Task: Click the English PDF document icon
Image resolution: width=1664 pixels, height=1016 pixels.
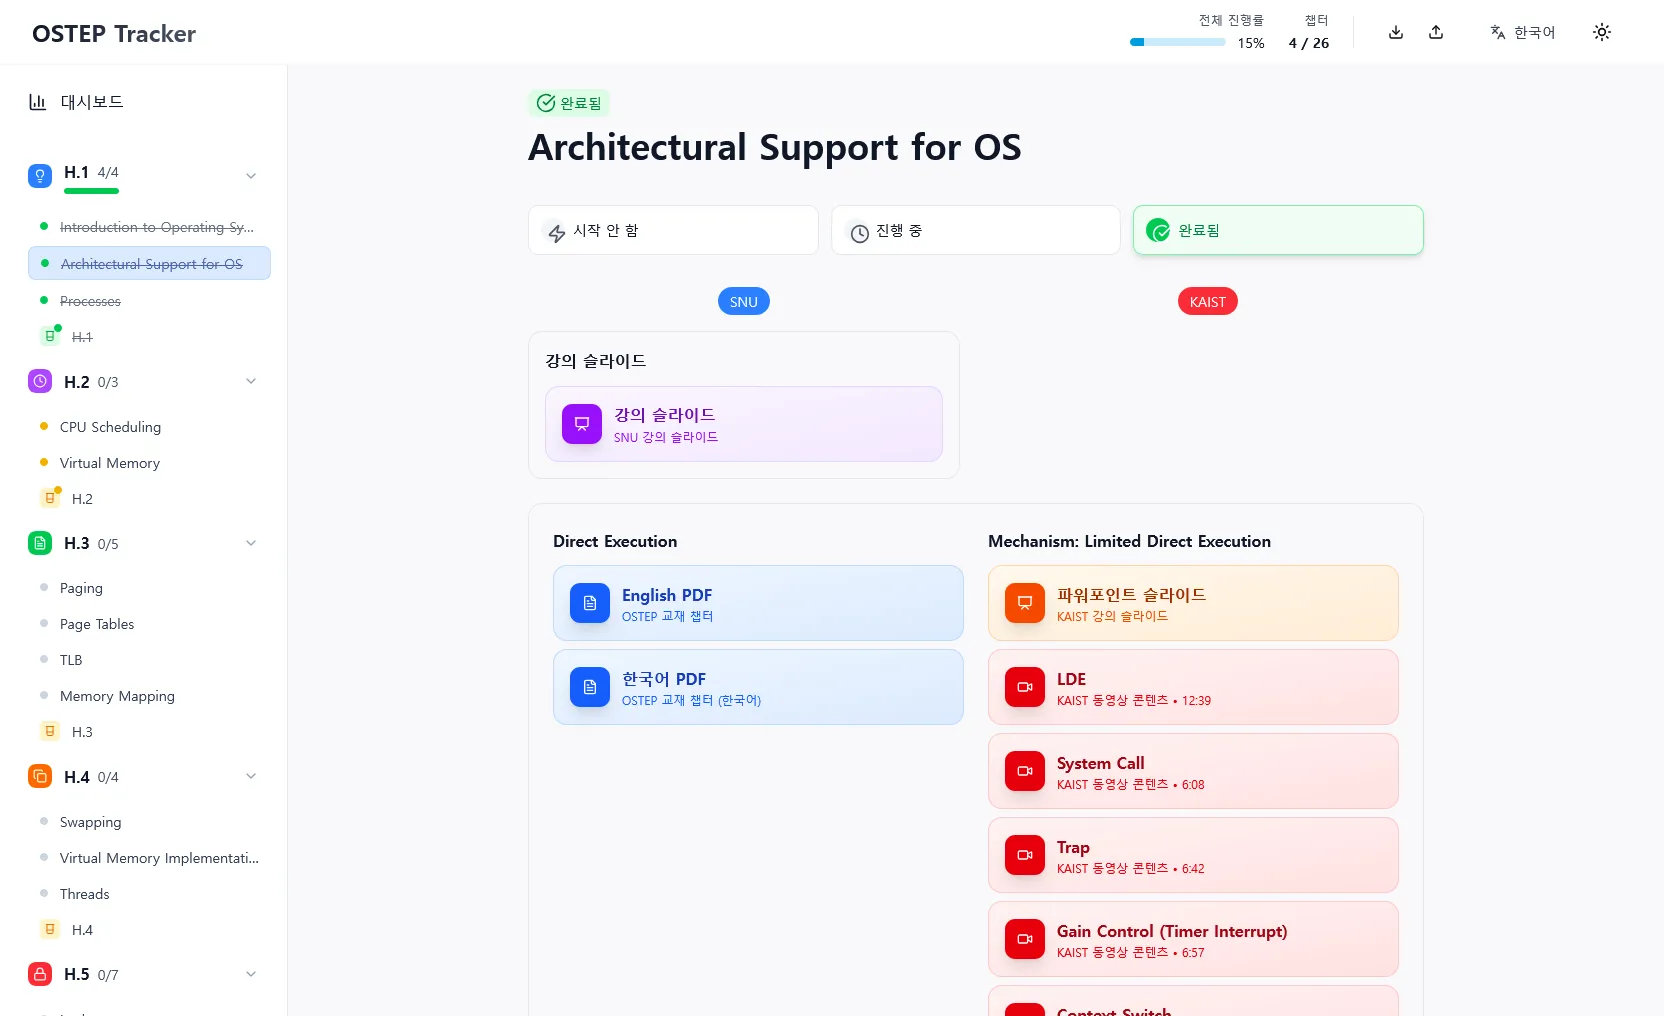Action: pos(590,603)
